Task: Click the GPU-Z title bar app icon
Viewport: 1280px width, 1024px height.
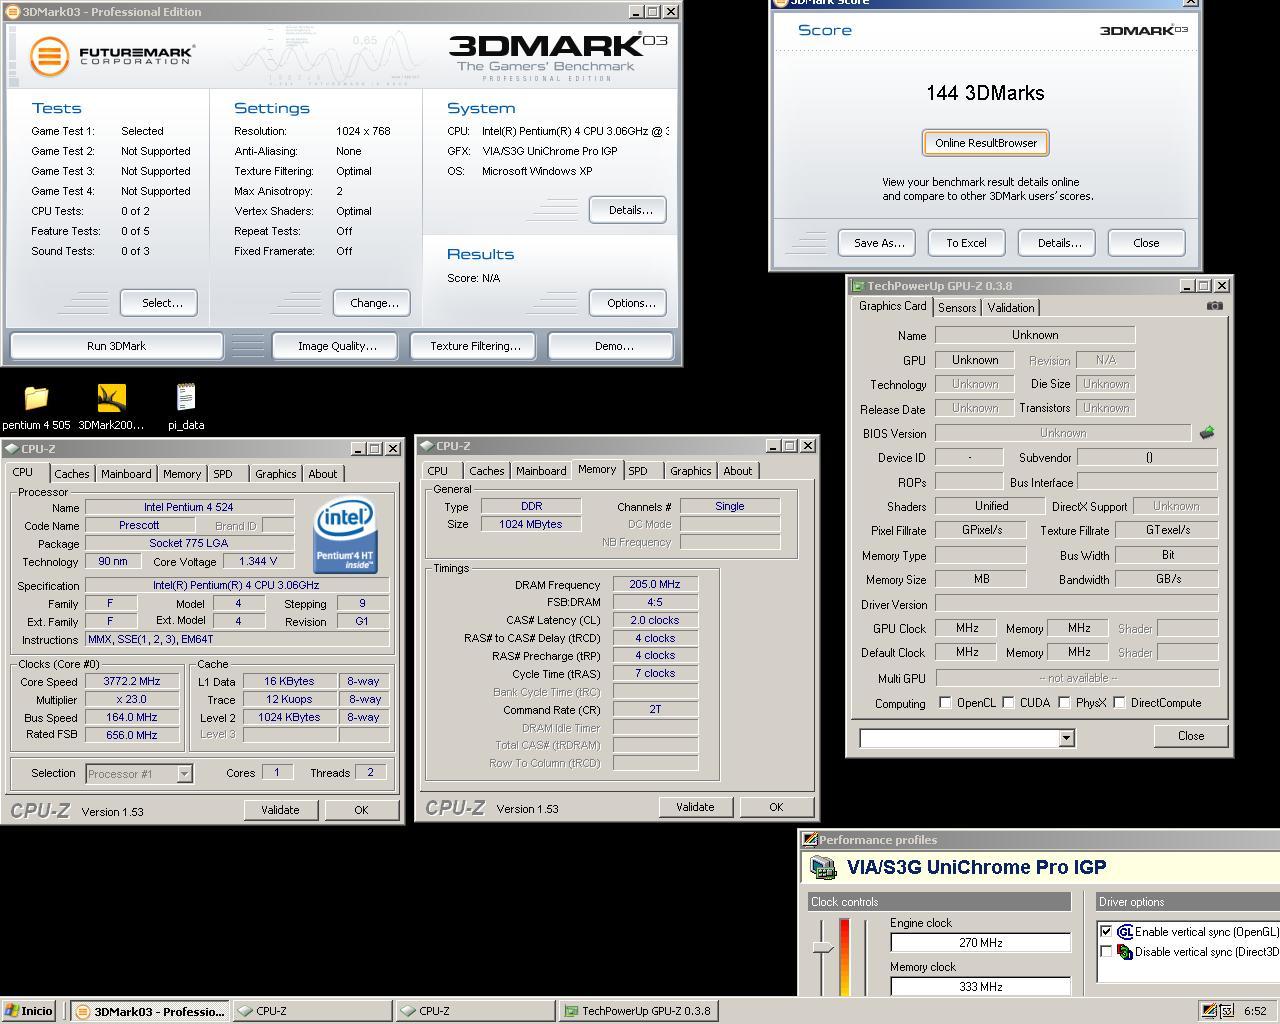Action: pos(858,286)
